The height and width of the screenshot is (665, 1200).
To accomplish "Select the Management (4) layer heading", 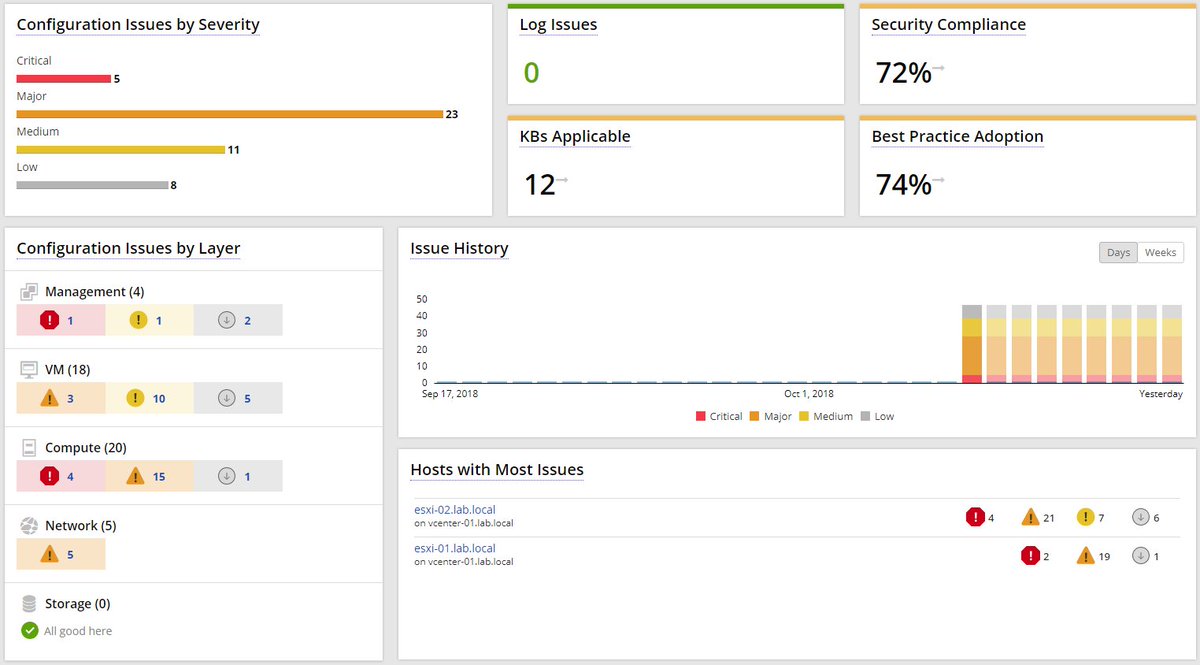I will click(95, 292).
